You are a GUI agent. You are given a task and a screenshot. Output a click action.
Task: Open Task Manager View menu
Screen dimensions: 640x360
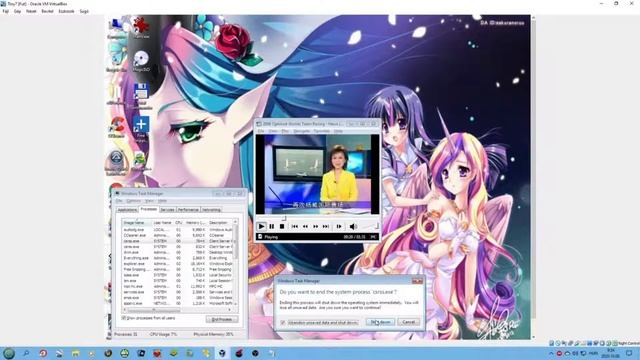[x=149, y=201]
